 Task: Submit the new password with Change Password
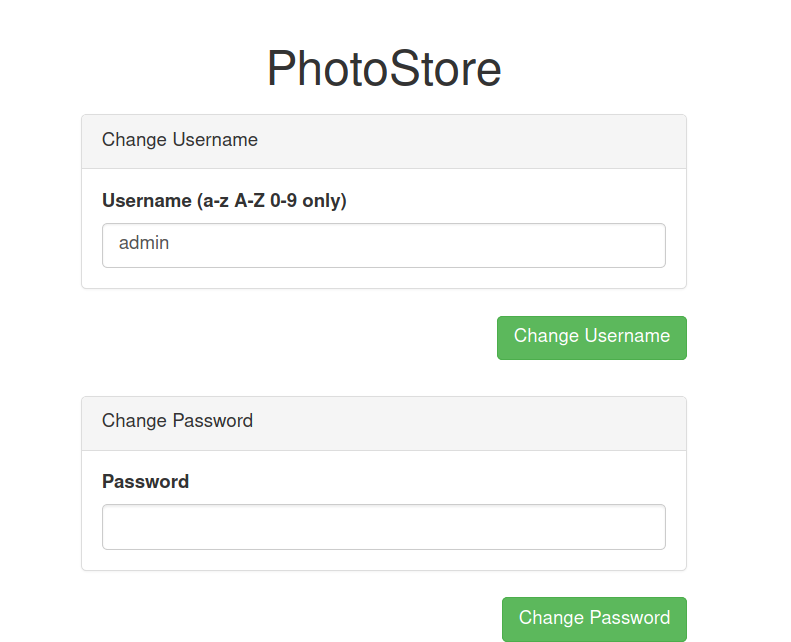pyautogui.click(x=594, y=619)
